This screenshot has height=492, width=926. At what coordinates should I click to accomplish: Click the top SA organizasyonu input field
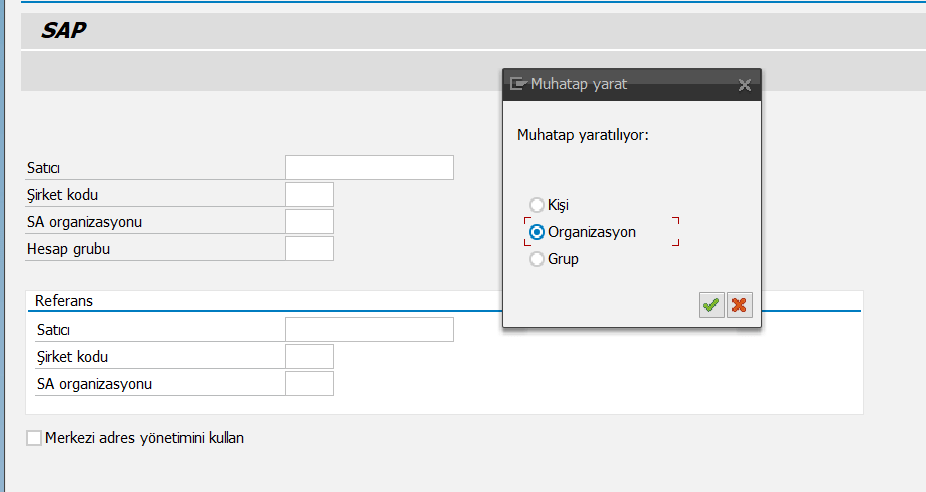point(309,221)
